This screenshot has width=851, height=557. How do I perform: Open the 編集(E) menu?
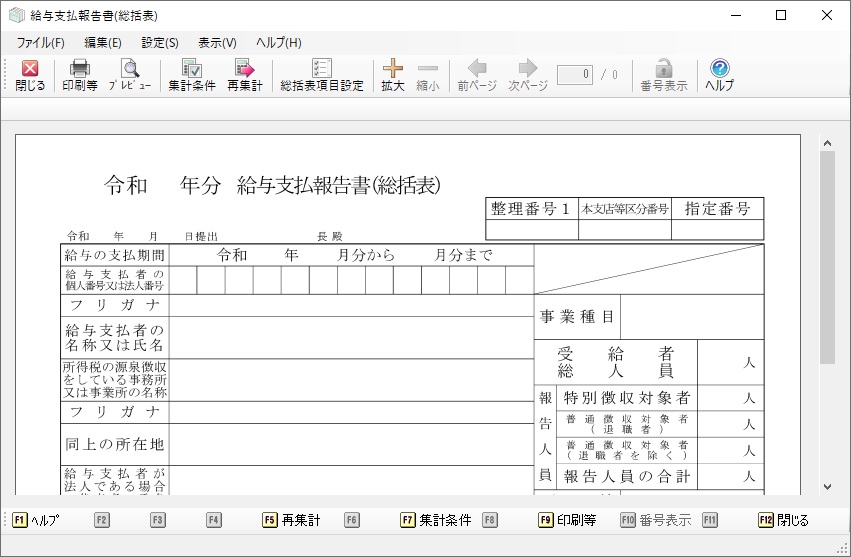point(103,43)
